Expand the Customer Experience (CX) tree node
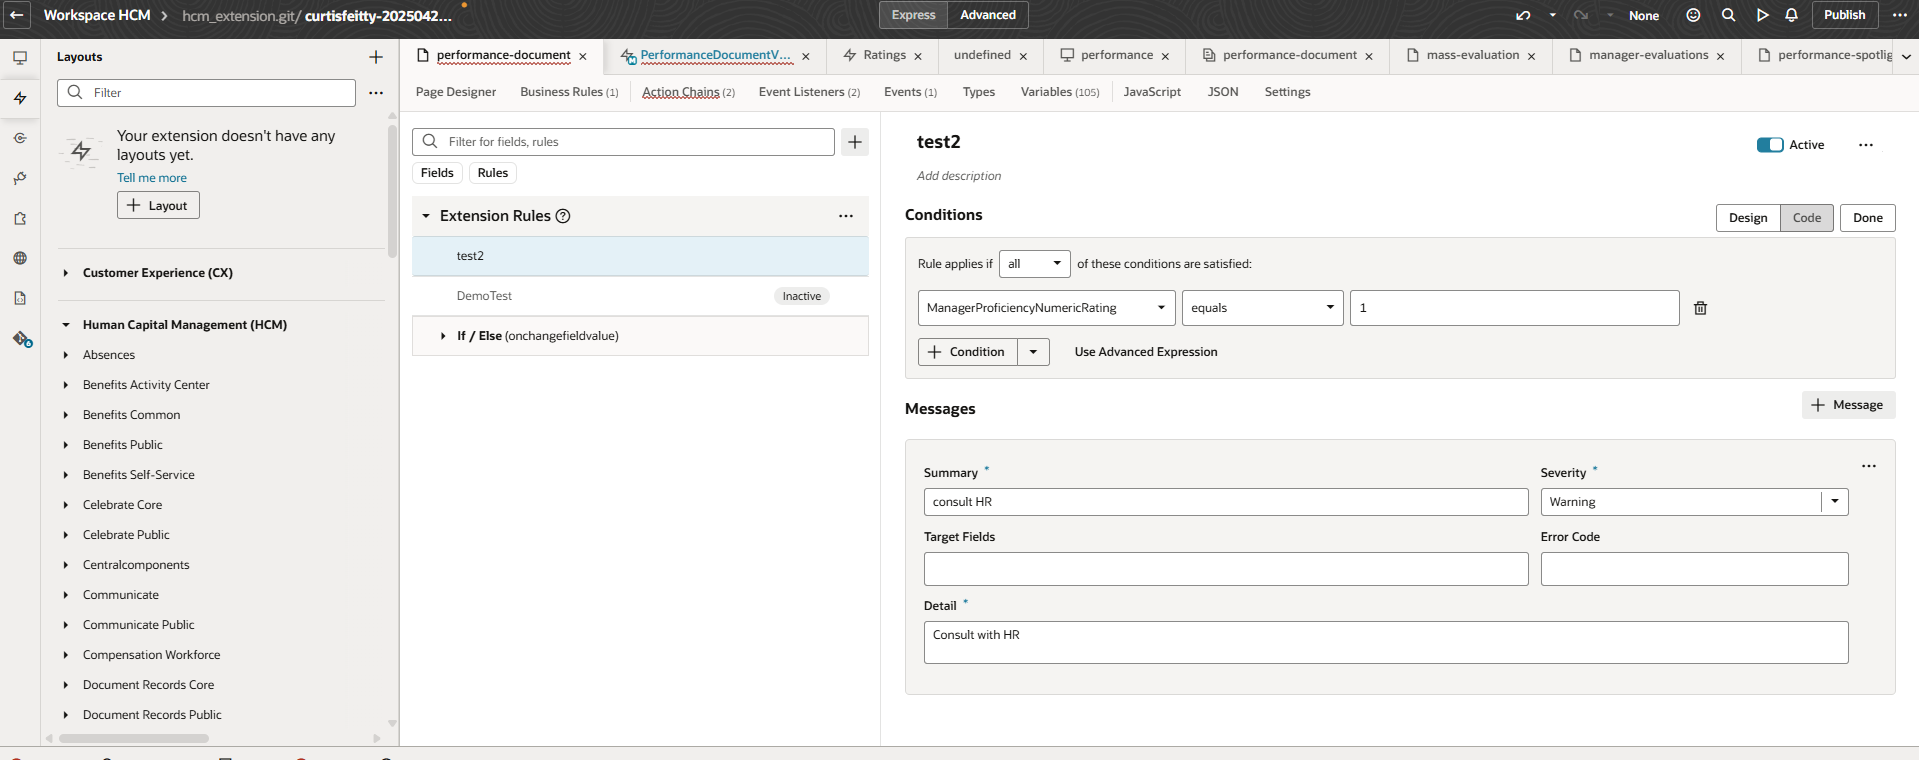Screen dimensions: 1919x760 pyautogui.click(x=66, y=273)
